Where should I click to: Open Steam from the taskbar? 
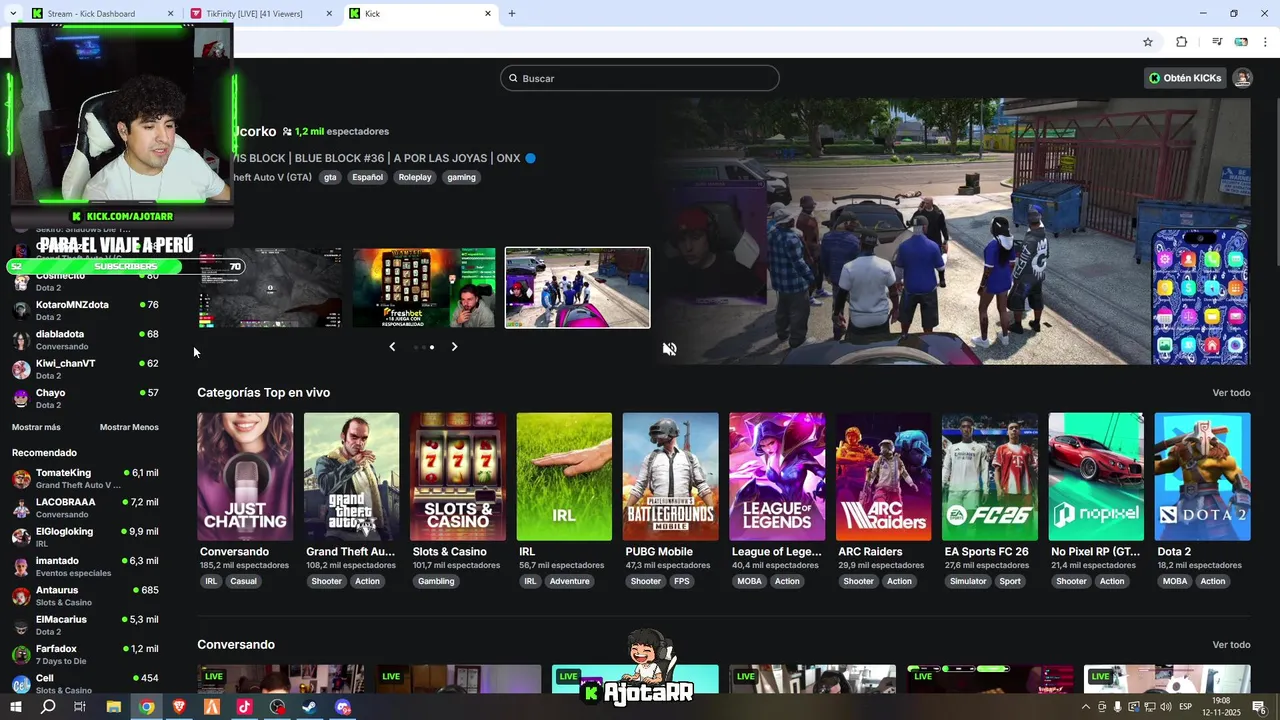(x=310, y=707)
